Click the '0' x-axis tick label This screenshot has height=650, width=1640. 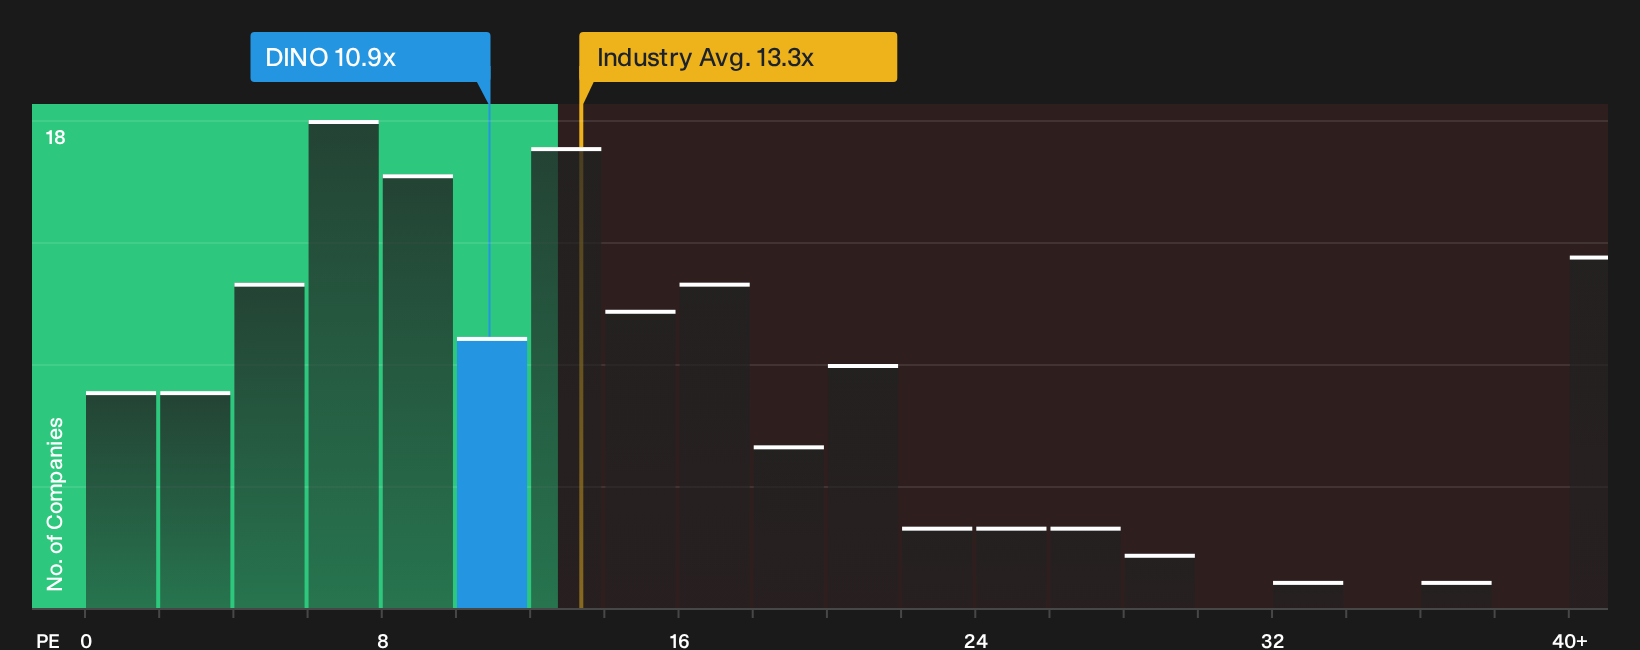(x=86, y=641)
